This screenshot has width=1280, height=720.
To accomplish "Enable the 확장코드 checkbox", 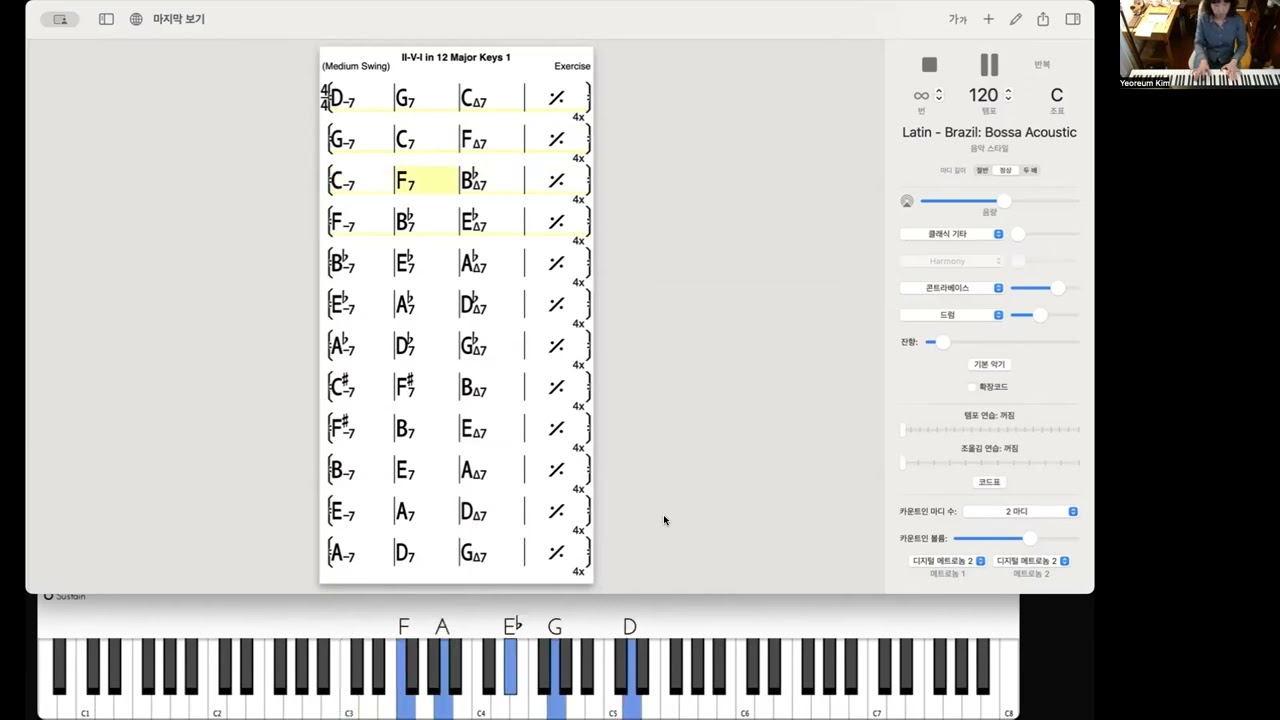I will (x=972, y=387).
